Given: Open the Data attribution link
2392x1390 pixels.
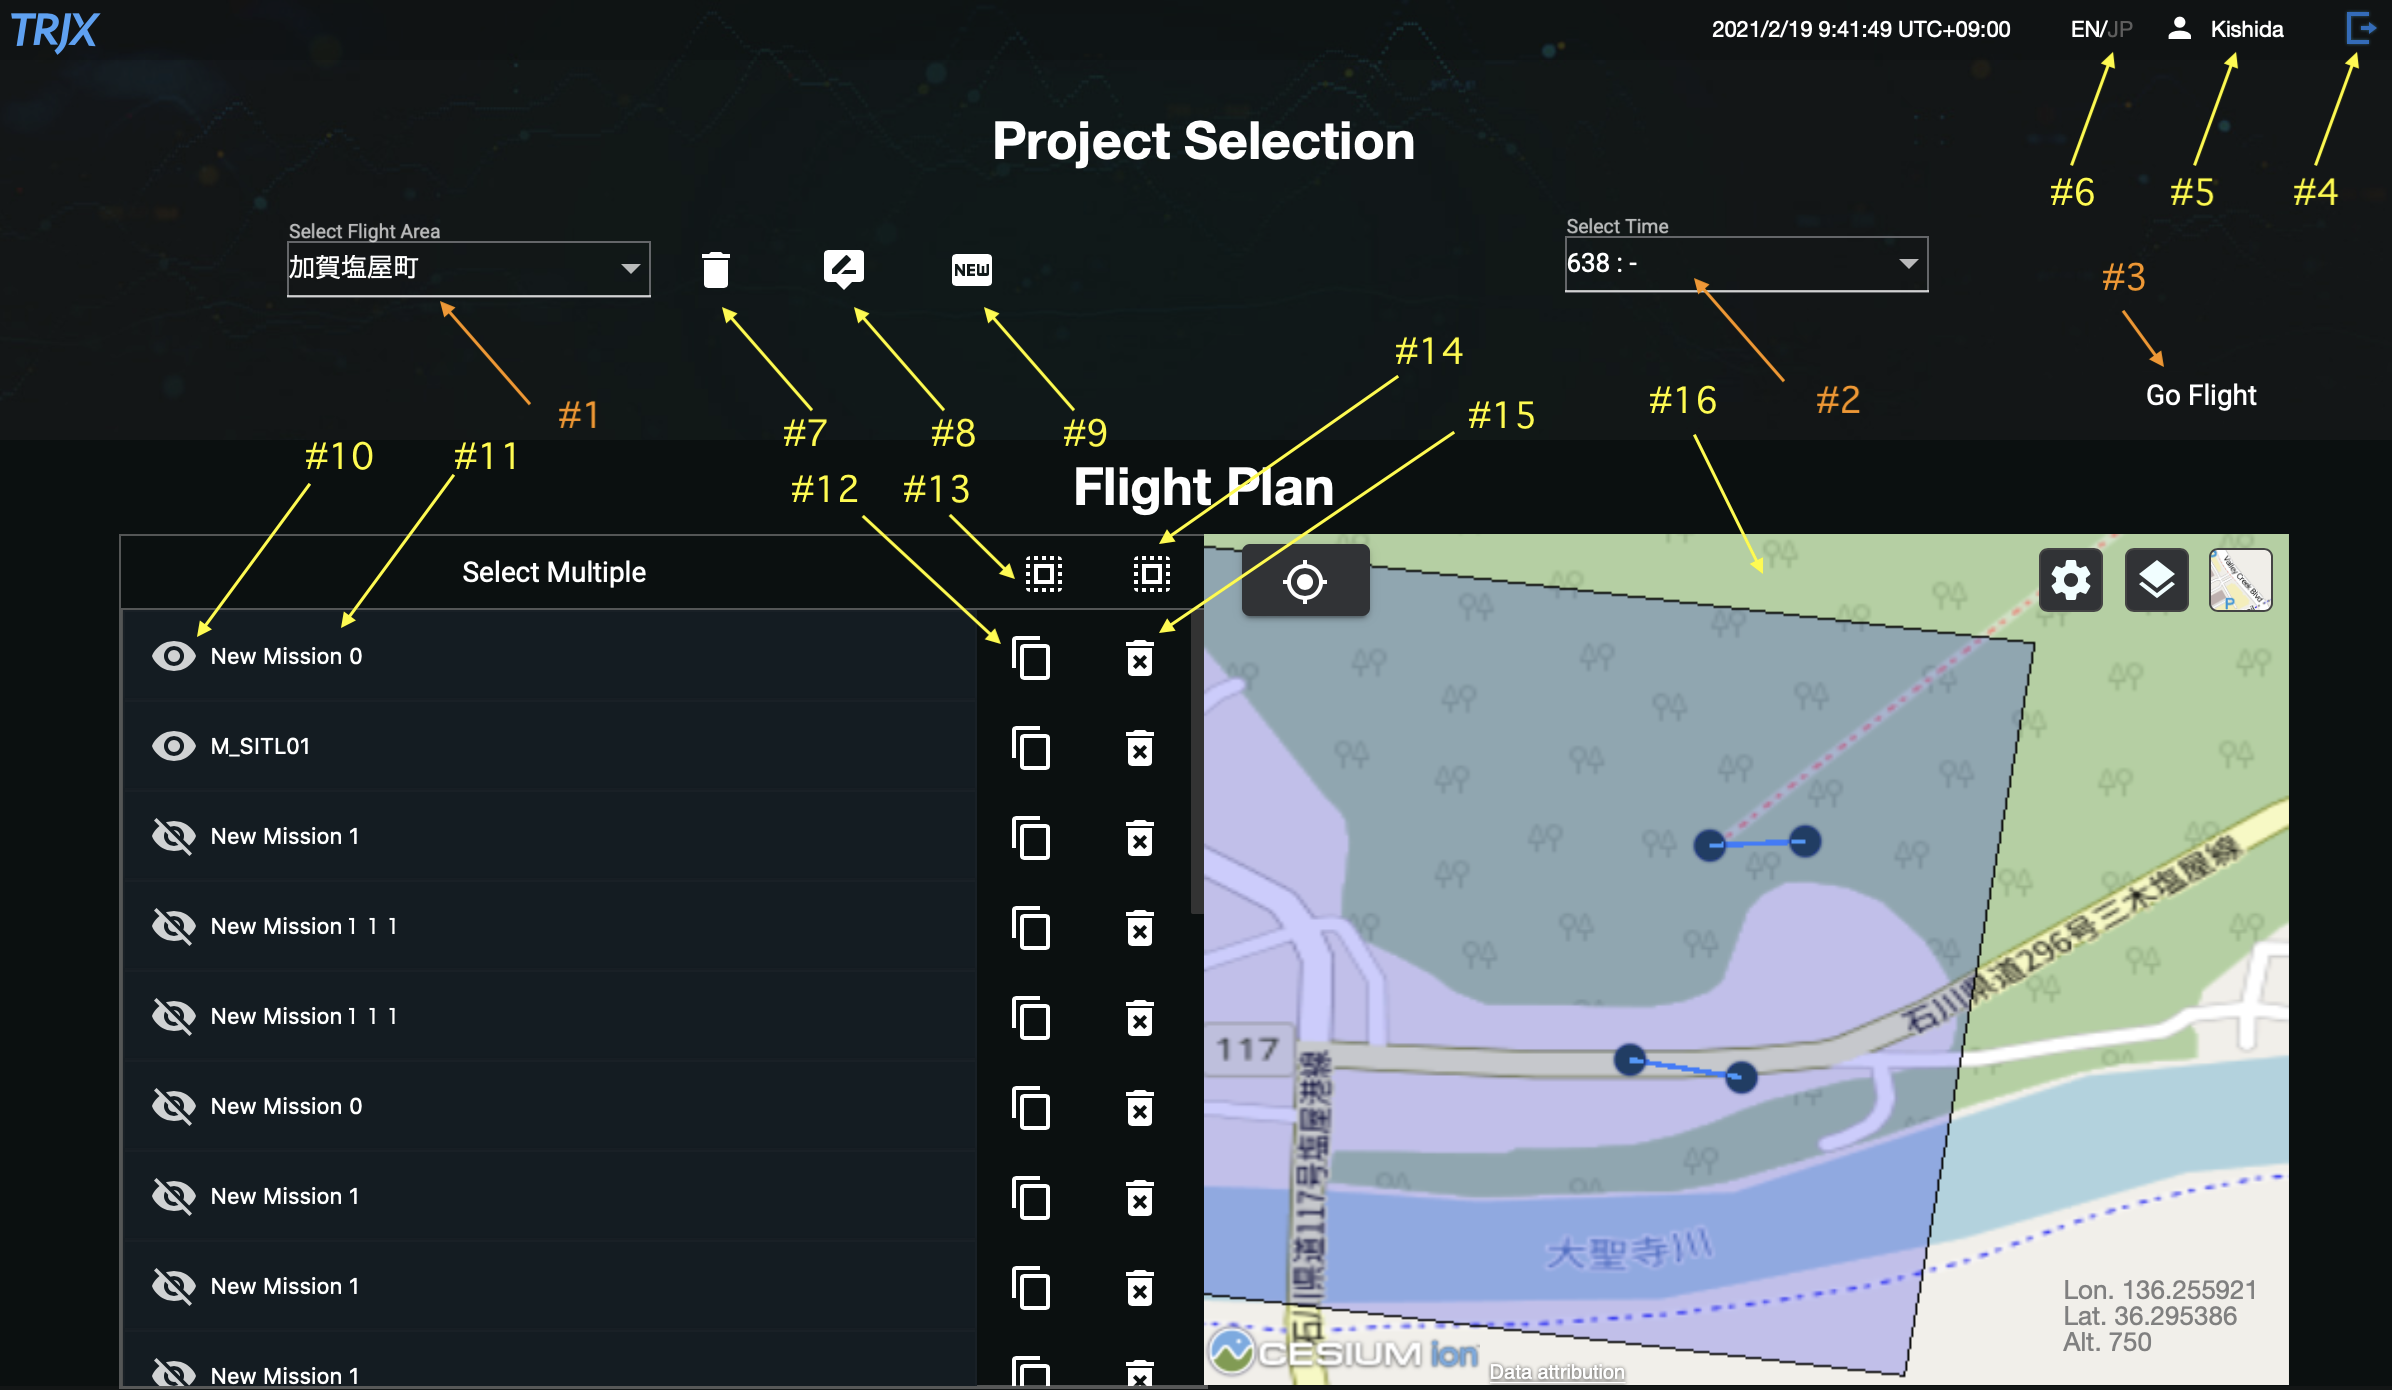Looking at the screenshot, I should pyautogui.click(x=1556, y=1372).
